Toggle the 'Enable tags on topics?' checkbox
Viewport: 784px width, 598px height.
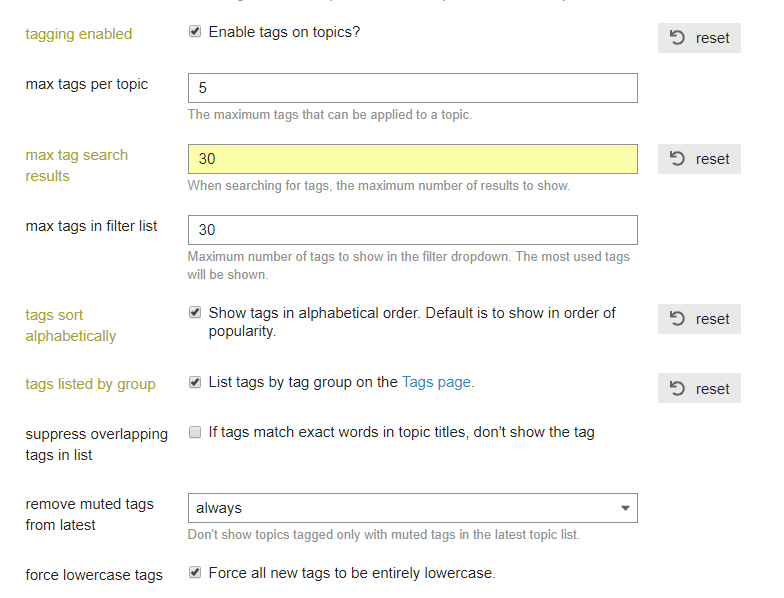(195, 32)
